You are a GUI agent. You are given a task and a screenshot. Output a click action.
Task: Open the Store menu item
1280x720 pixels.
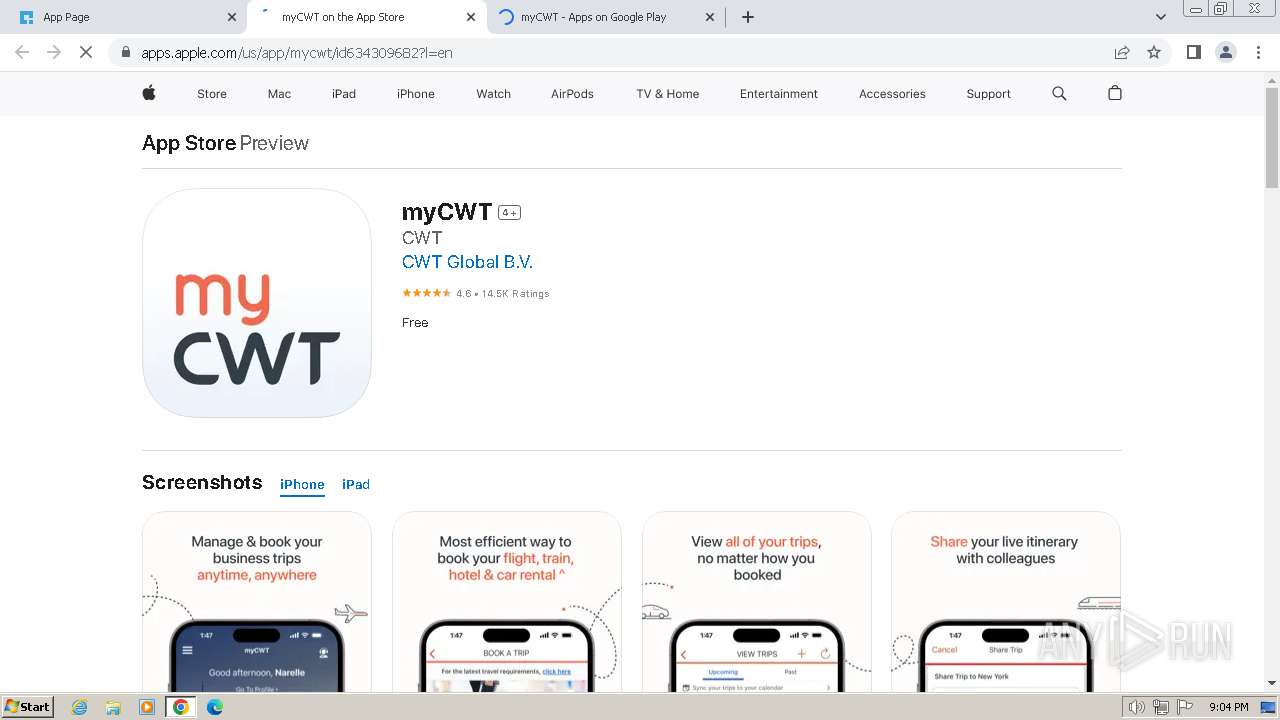click(x=211, y=93)
